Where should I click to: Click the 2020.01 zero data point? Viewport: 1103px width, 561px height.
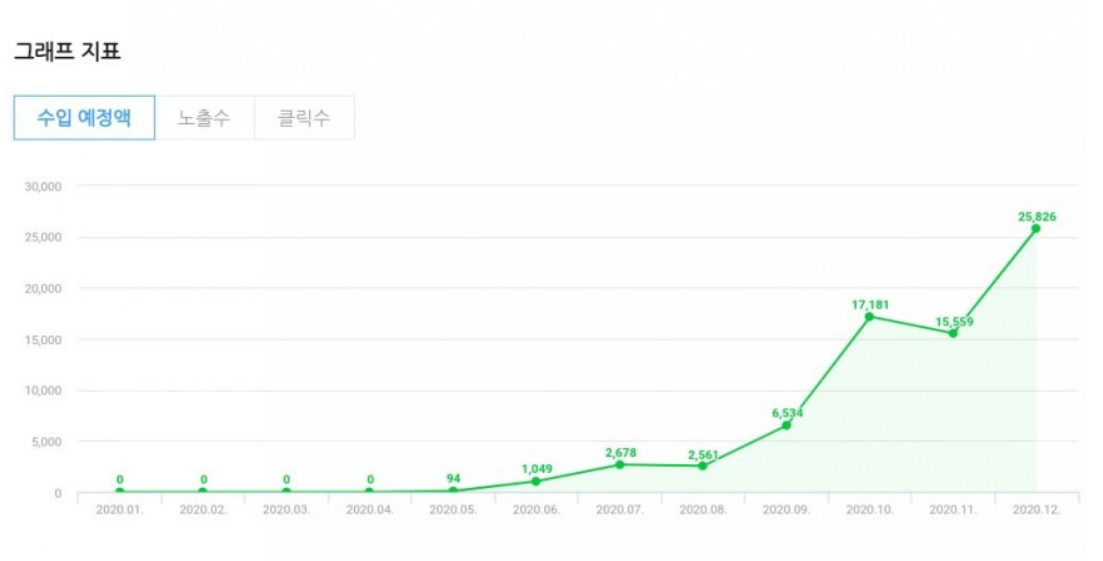coord(120,491)
